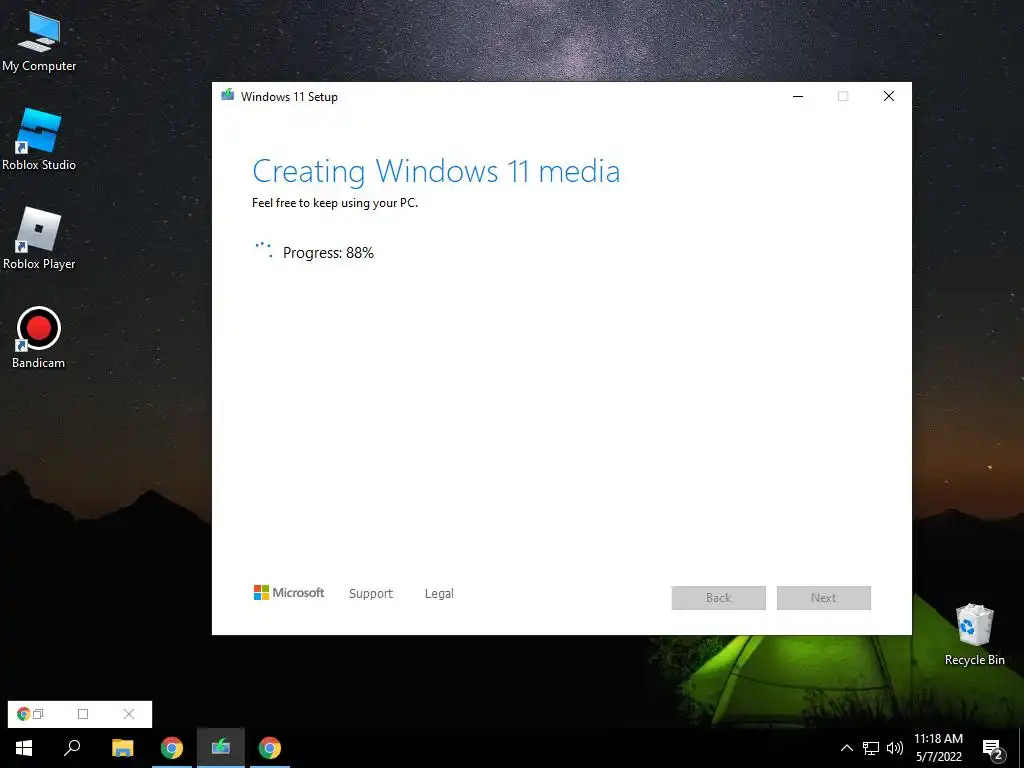Click the Chrome icon in small floating window
Image resolution: width=1024 pixels, height=768 pixels.
click(x=24, y=714)
